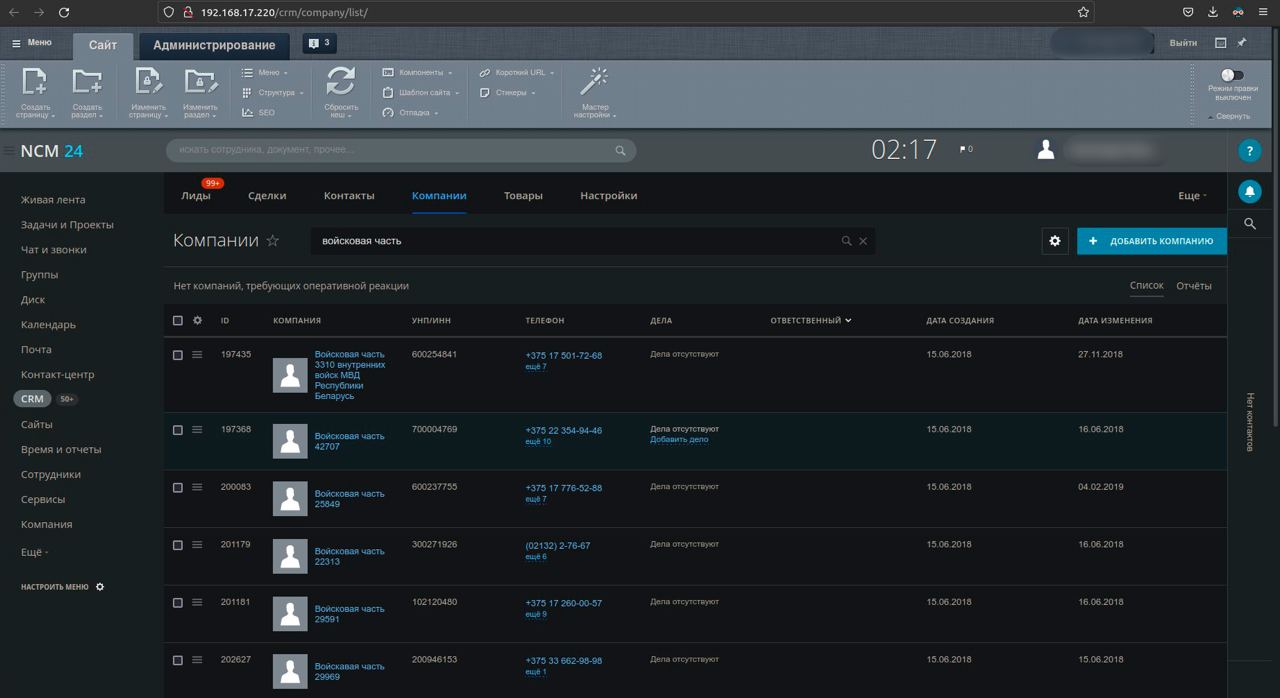Check the select-all checkbox in table header

(x=178, y=321)
